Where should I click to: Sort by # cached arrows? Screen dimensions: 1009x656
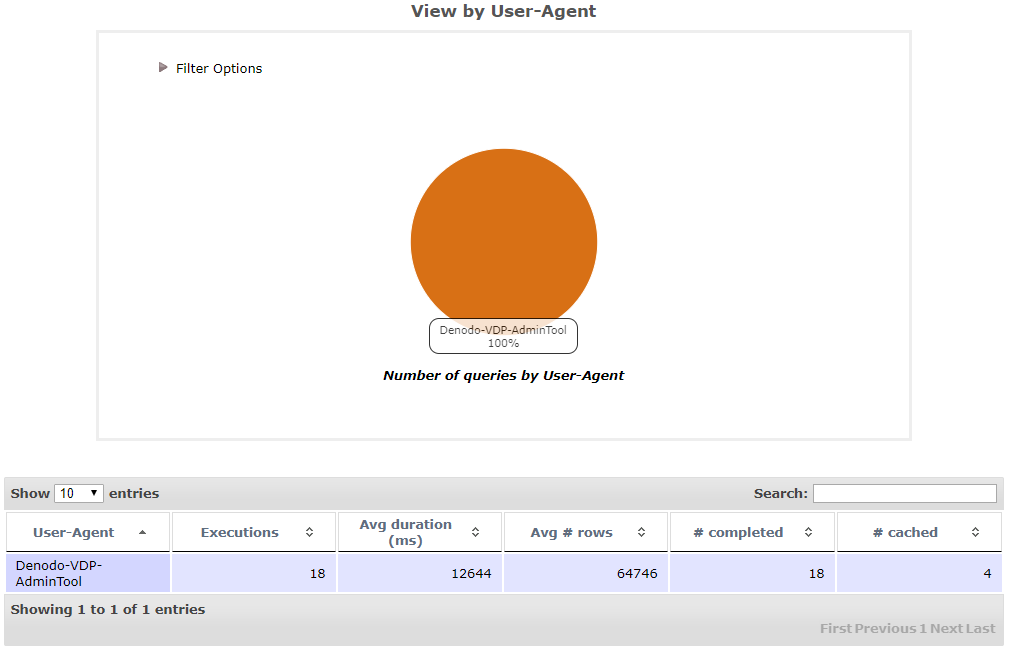coord(976,532)
